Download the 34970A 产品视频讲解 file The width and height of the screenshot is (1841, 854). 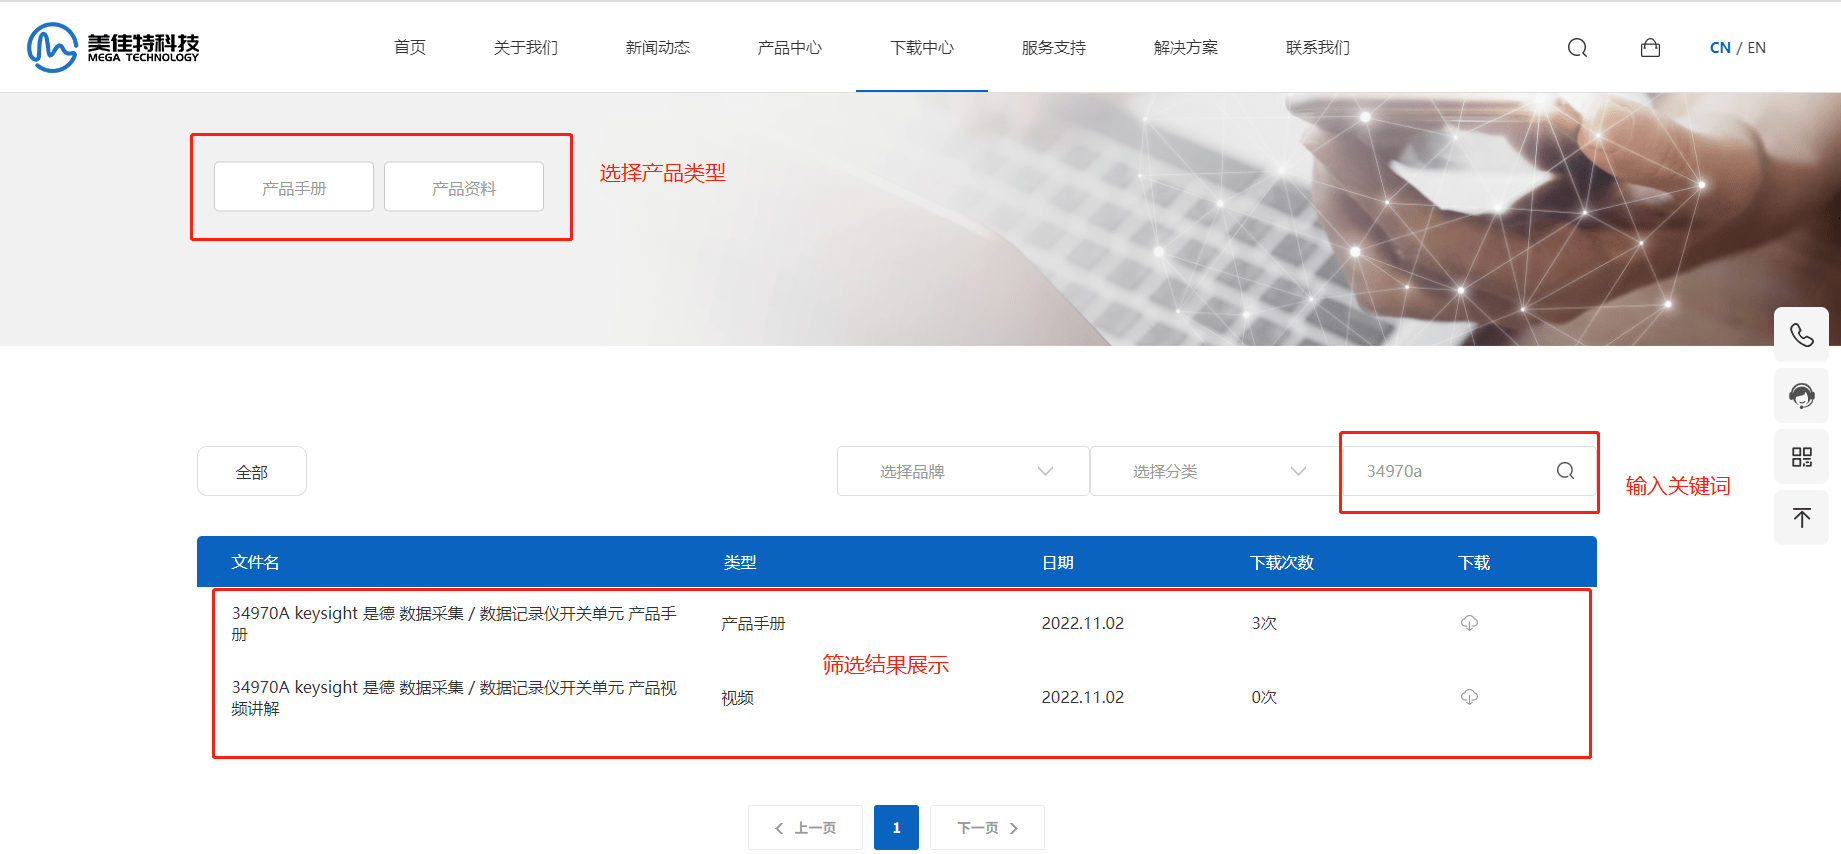click(1469, 697)
